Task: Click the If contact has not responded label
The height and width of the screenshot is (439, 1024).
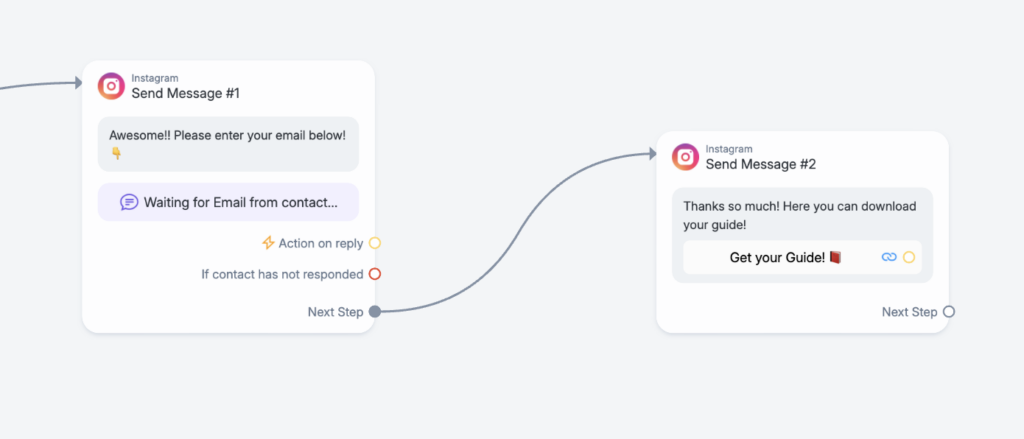Action: (x=282, y=274)
